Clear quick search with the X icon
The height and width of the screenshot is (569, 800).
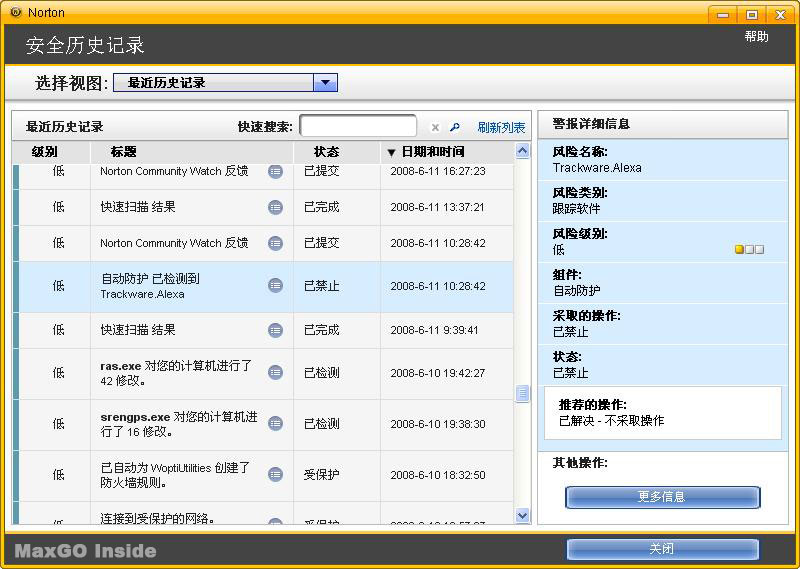[x=435, y=128]
